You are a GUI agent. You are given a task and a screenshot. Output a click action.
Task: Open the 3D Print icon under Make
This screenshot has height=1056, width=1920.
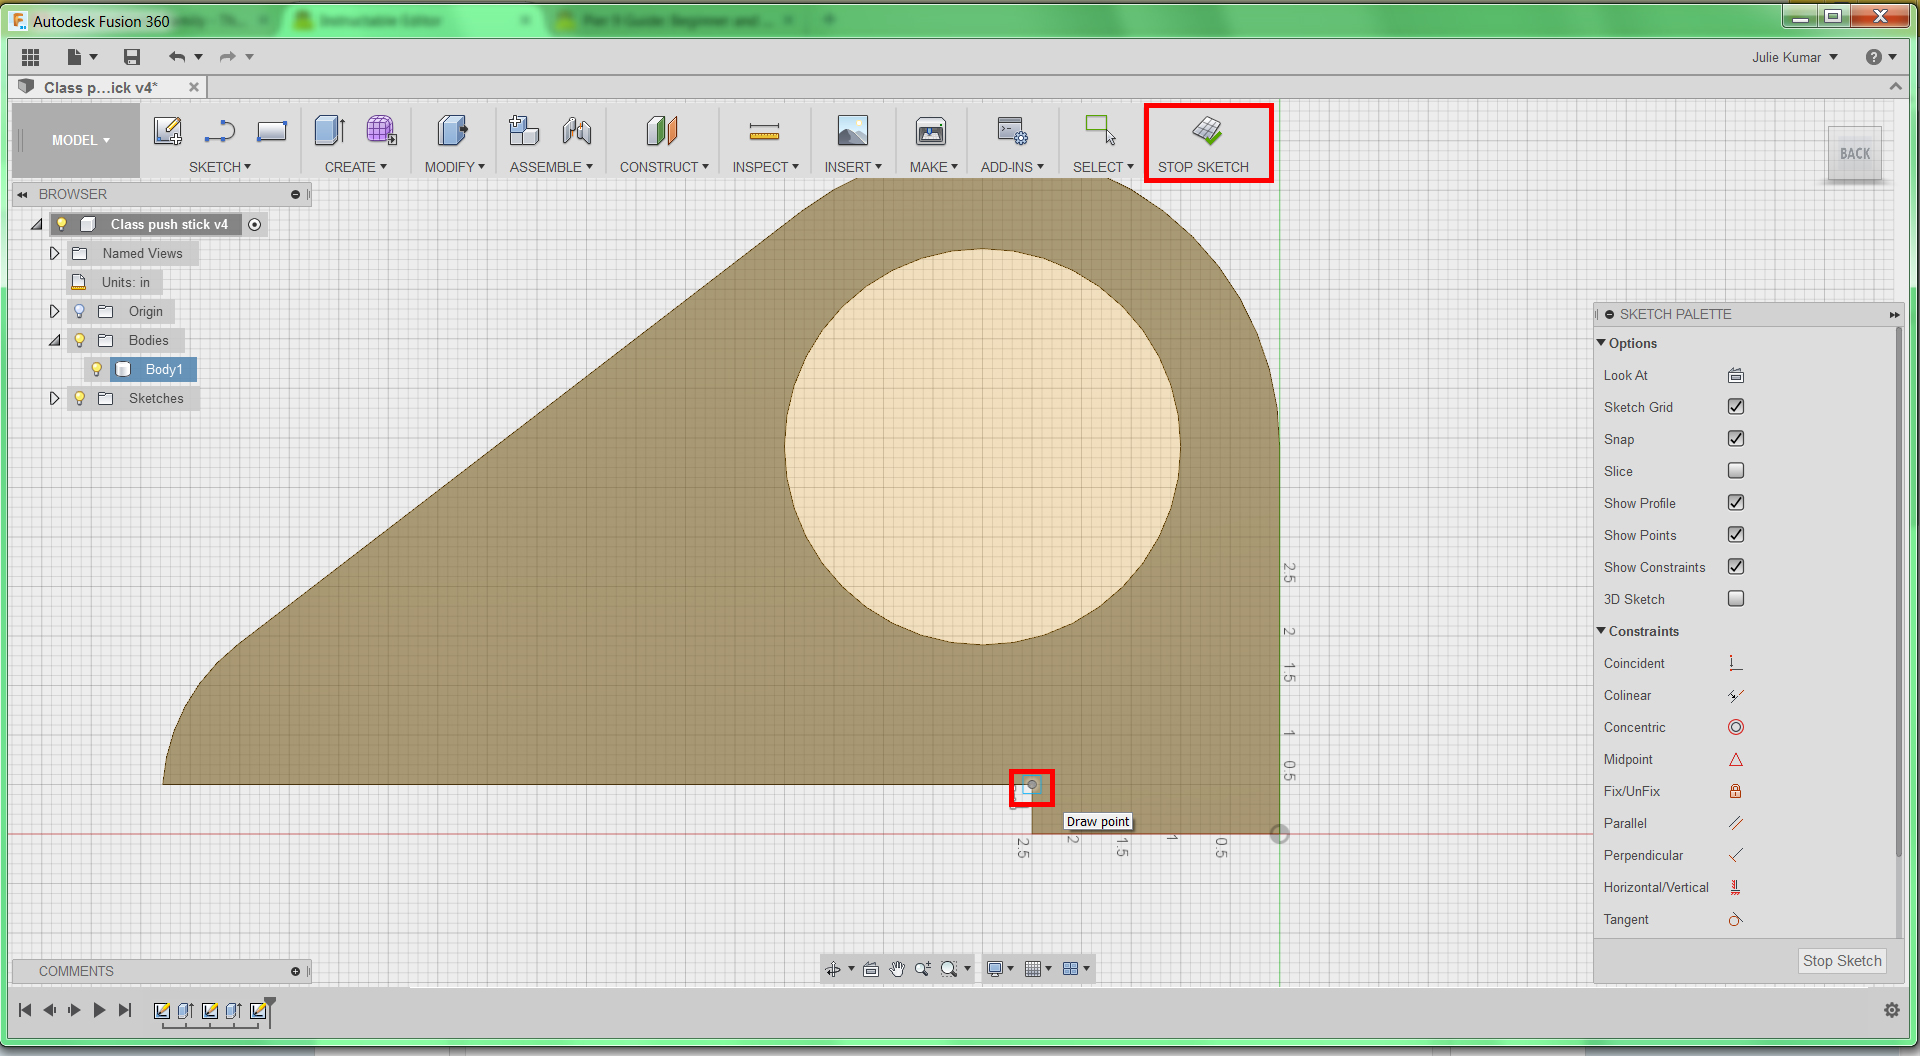tap(931, 131)
